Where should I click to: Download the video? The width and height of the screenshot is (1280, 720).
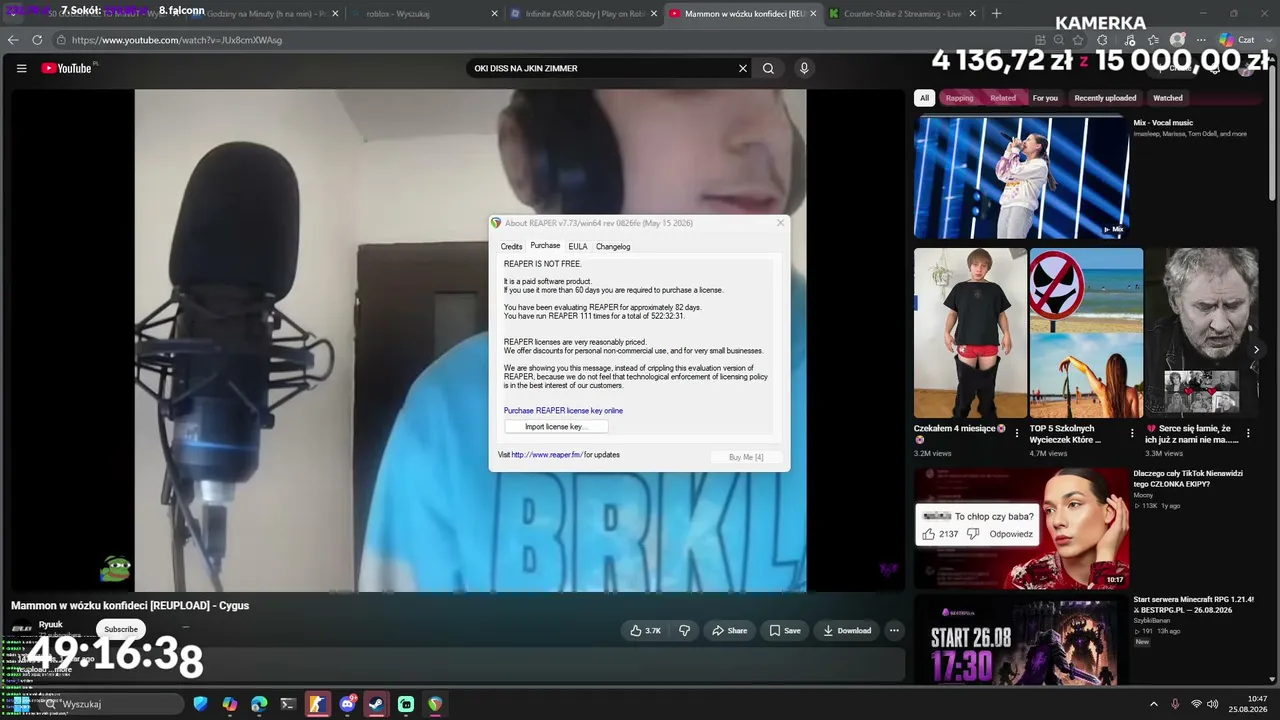click(847, 630)
